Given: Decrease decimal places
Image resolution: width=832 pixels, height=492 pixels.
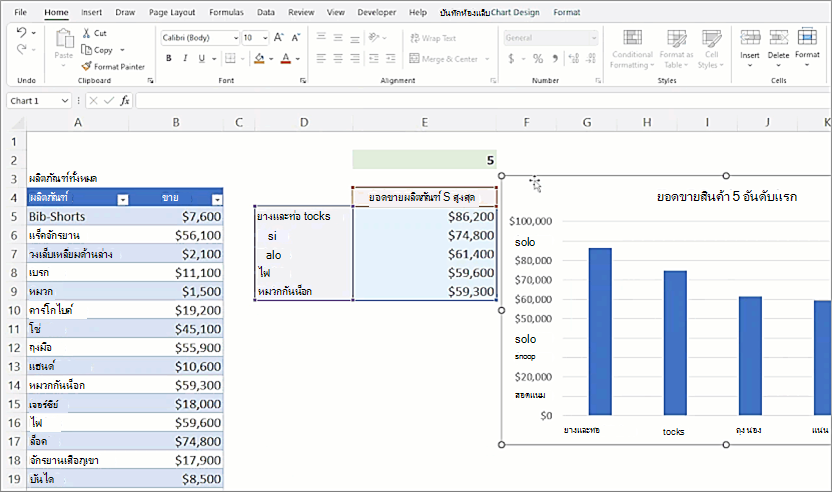Looking at the screenshot, I should tap(591, 58).
